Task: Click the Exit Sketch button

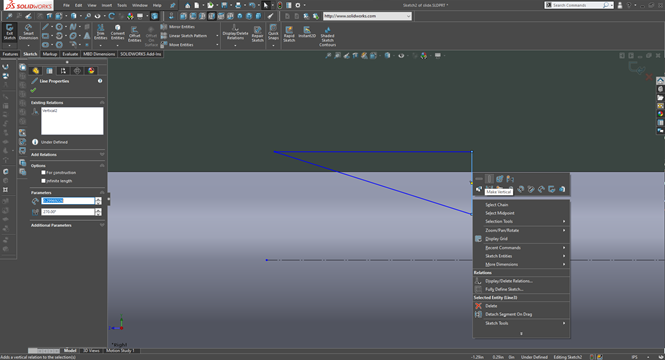Action: [9, 33]
